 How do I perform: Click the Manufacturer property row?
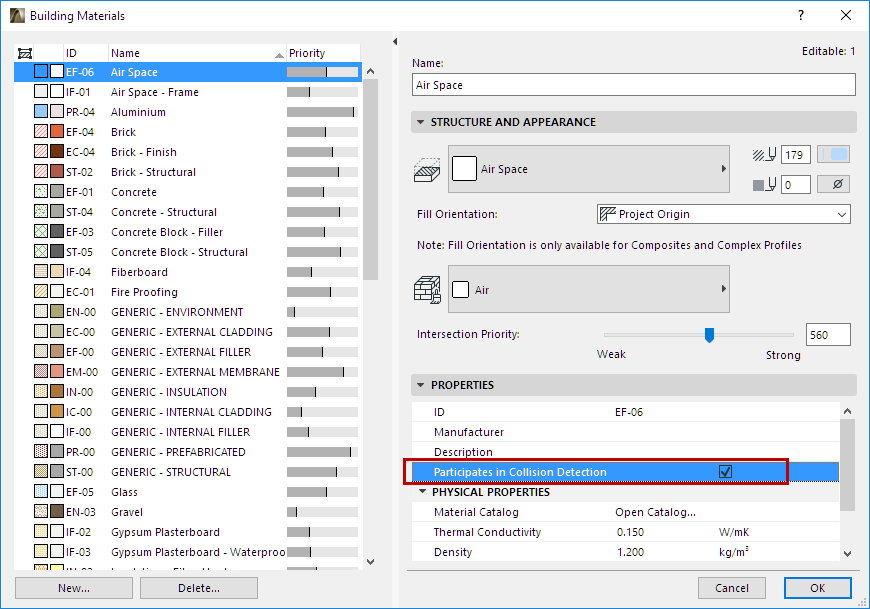[x=625, y=432]
